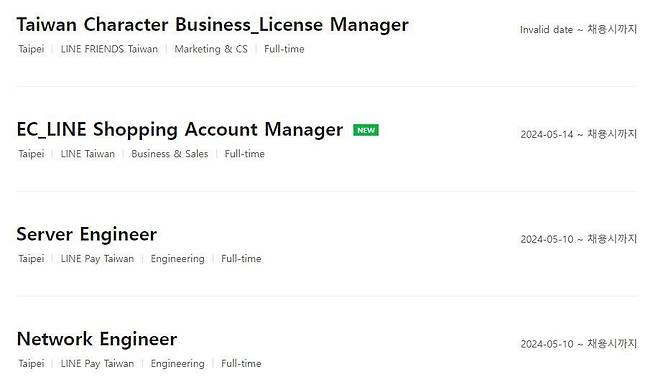658x387 pixels.
Task: Click the Business & Sales category label
Action: tap(170, 154)
